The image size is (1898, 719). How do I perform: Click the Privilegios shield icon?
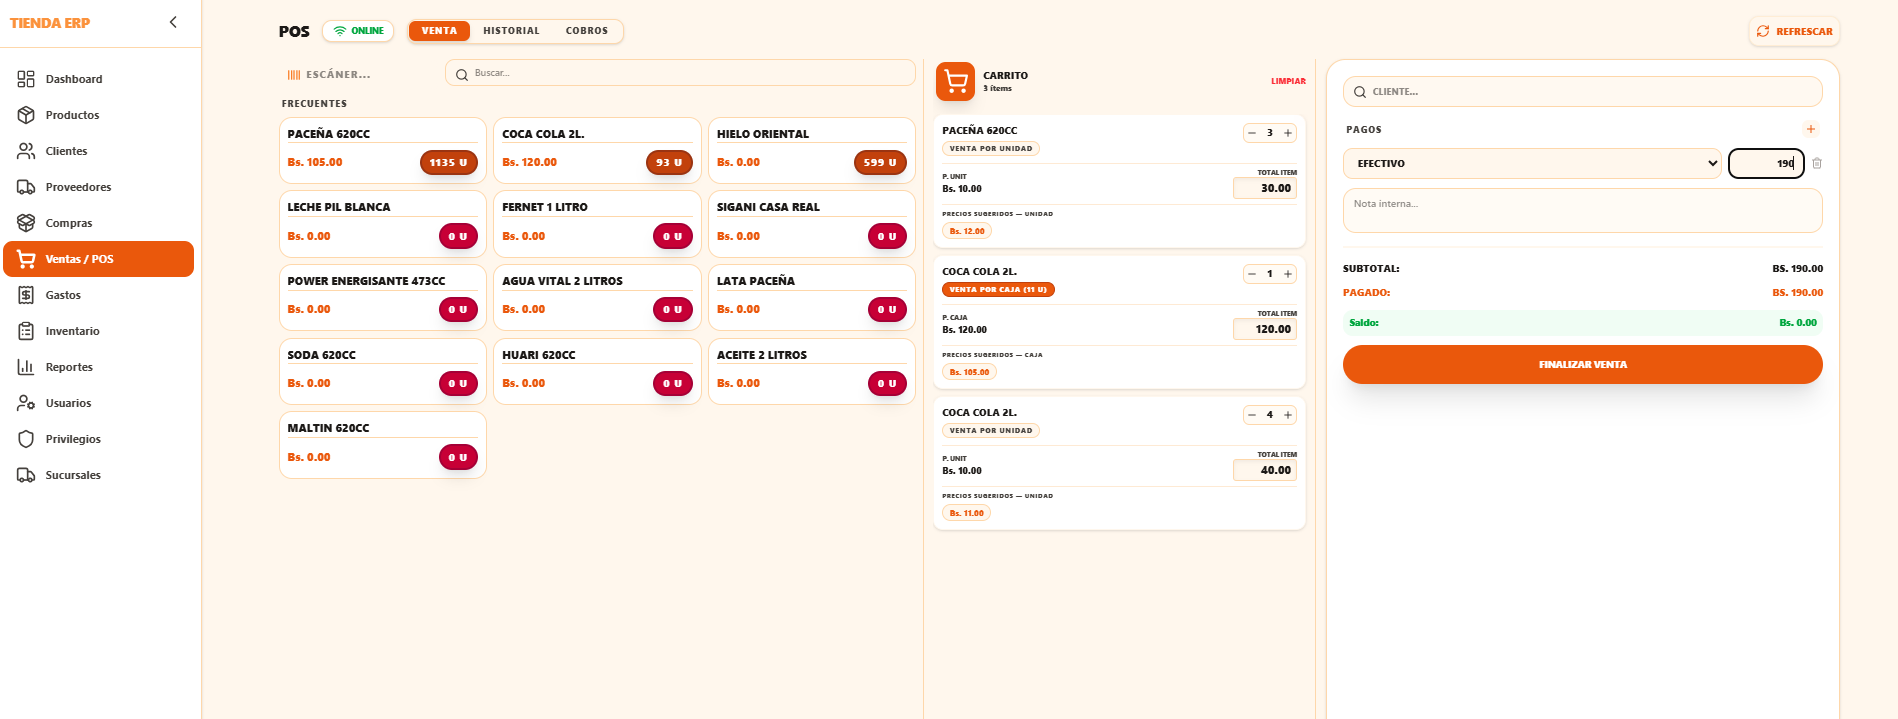(26, 439)
